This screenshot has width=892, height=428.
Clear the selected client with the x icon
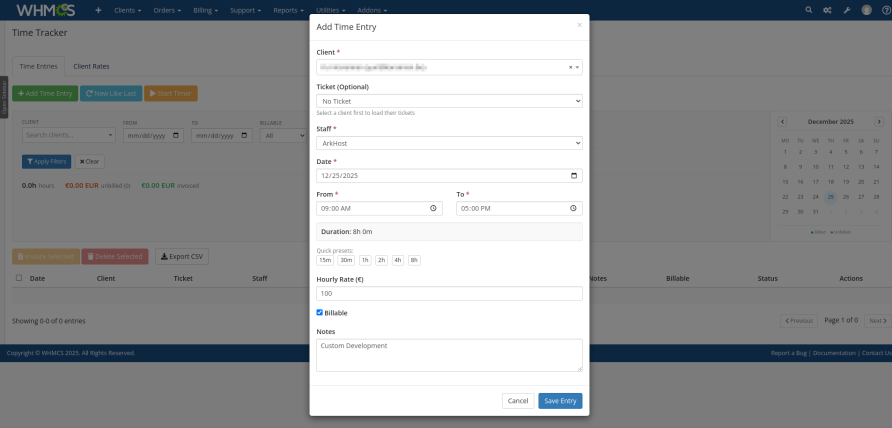[571, 68]
